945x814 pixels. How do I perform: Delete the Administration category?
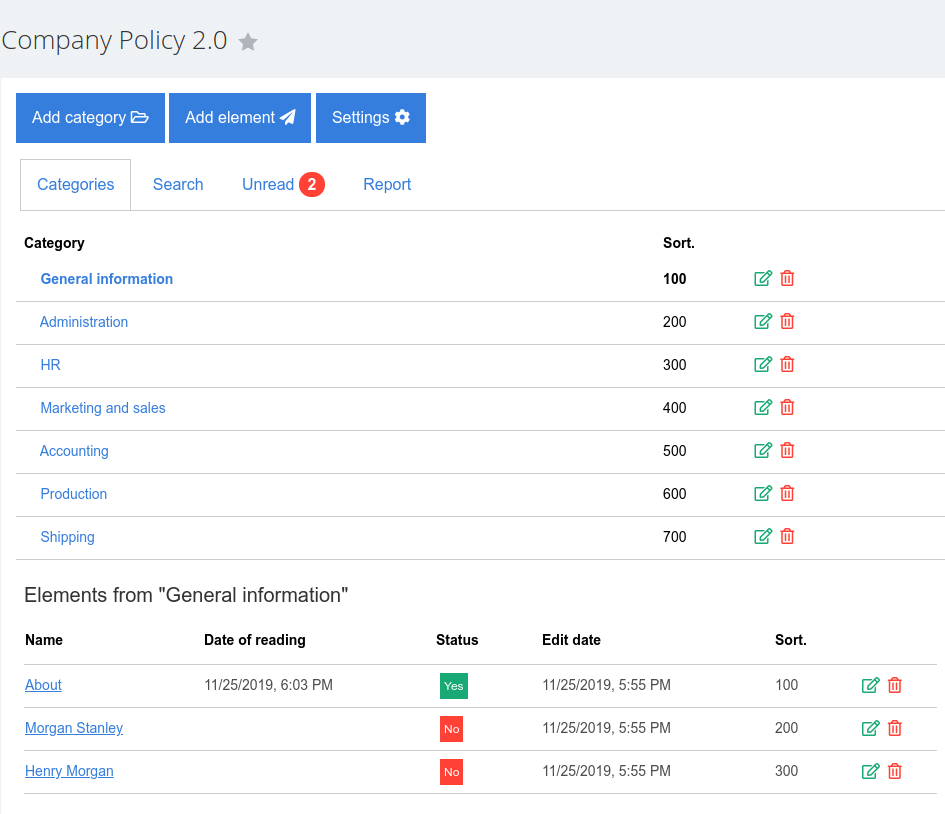coord(787,321)
